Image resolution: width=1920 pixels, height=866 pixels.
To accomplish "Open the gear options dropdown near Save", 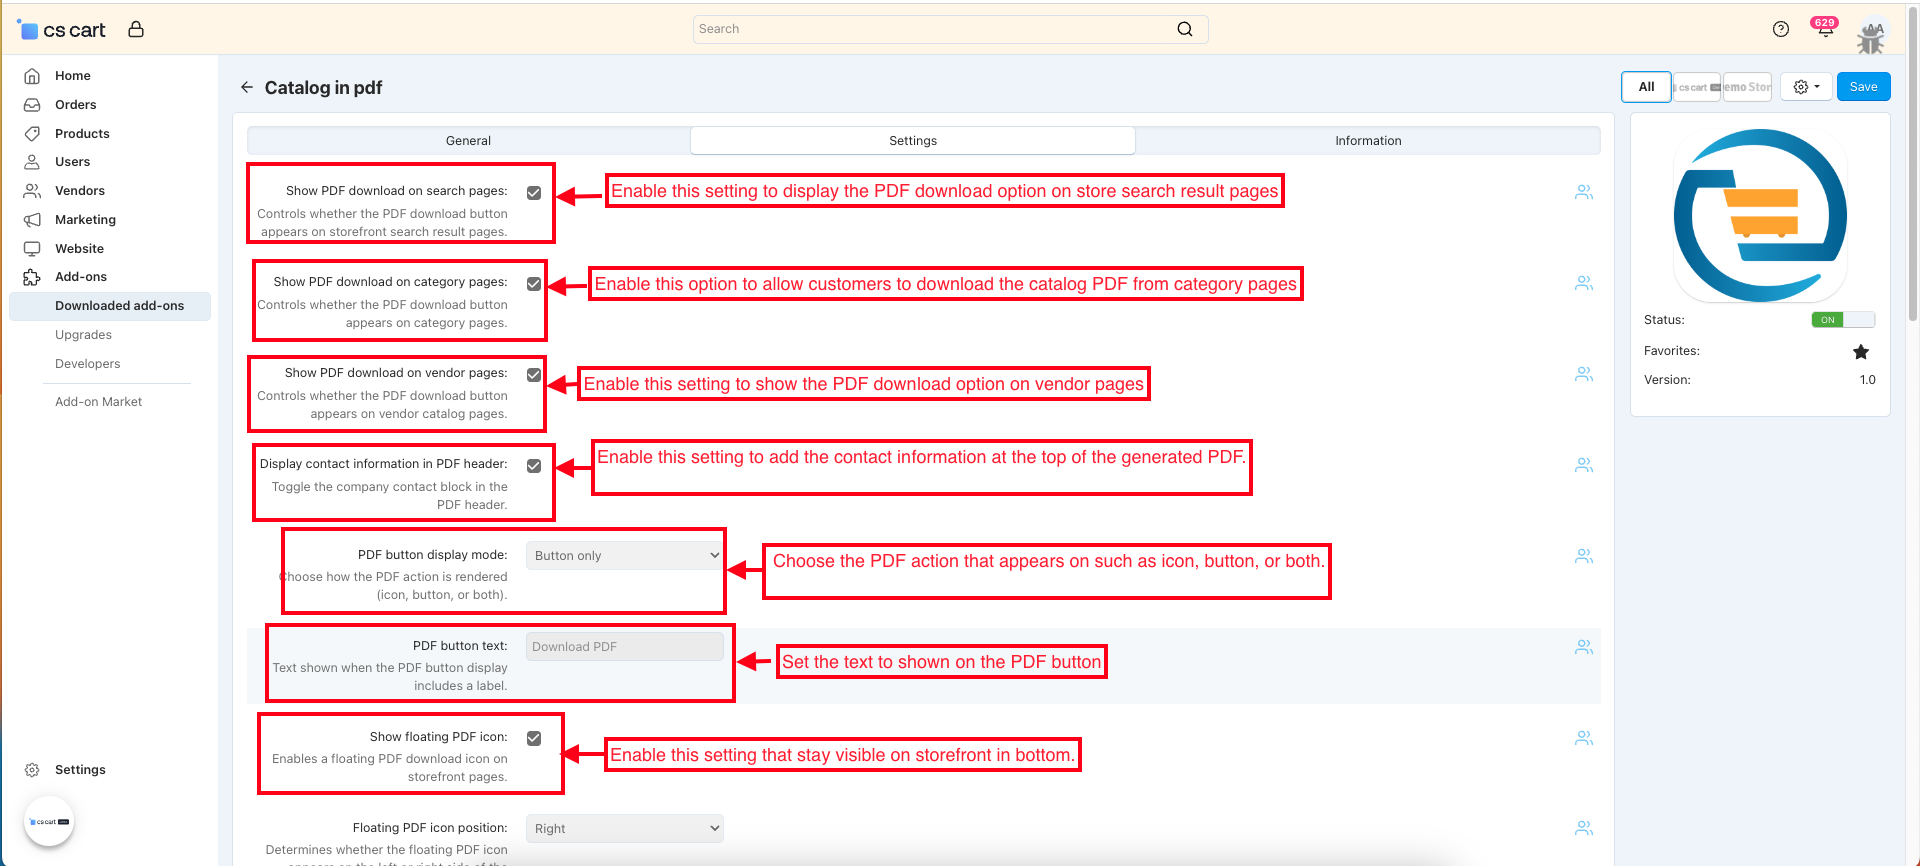I will pyautogui.click(x=1806, y=87).
